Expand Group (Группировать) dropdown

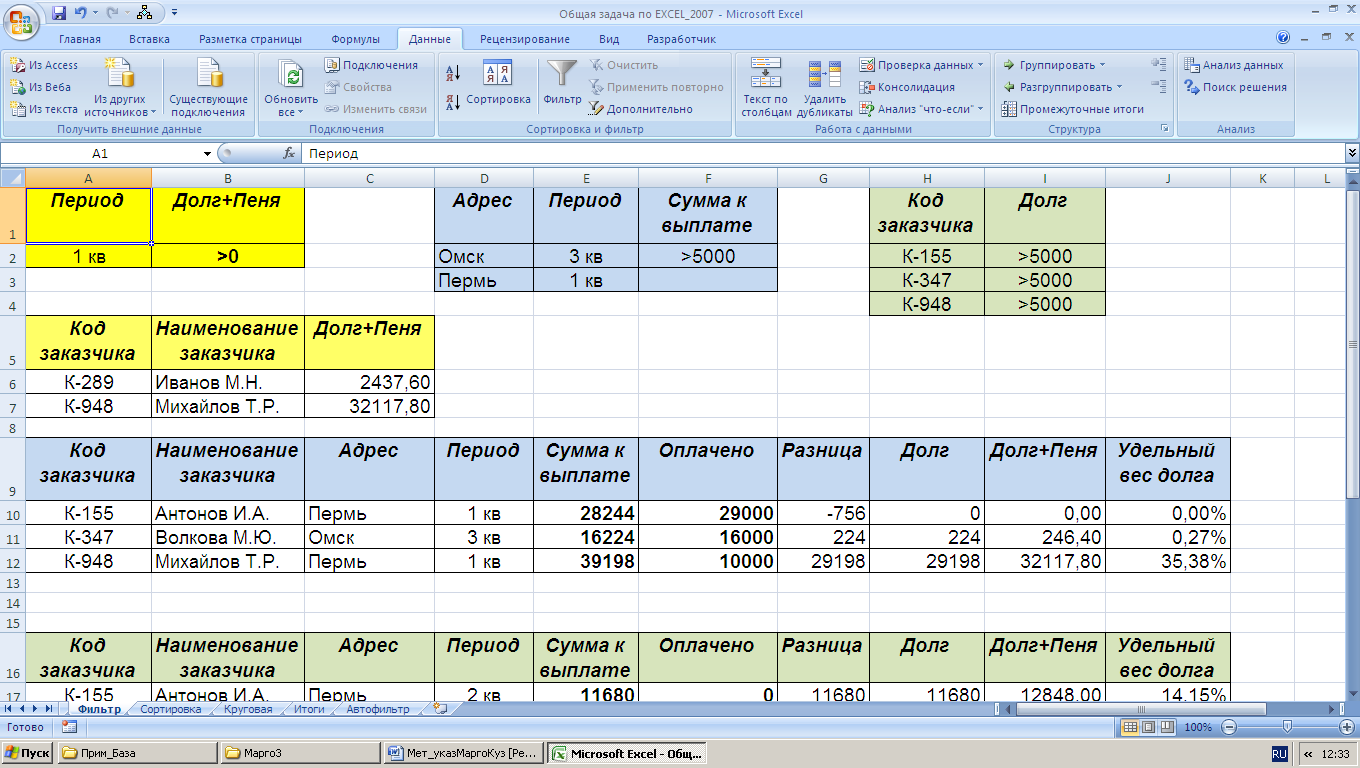pyautogui.click(x=1102, y=65)
